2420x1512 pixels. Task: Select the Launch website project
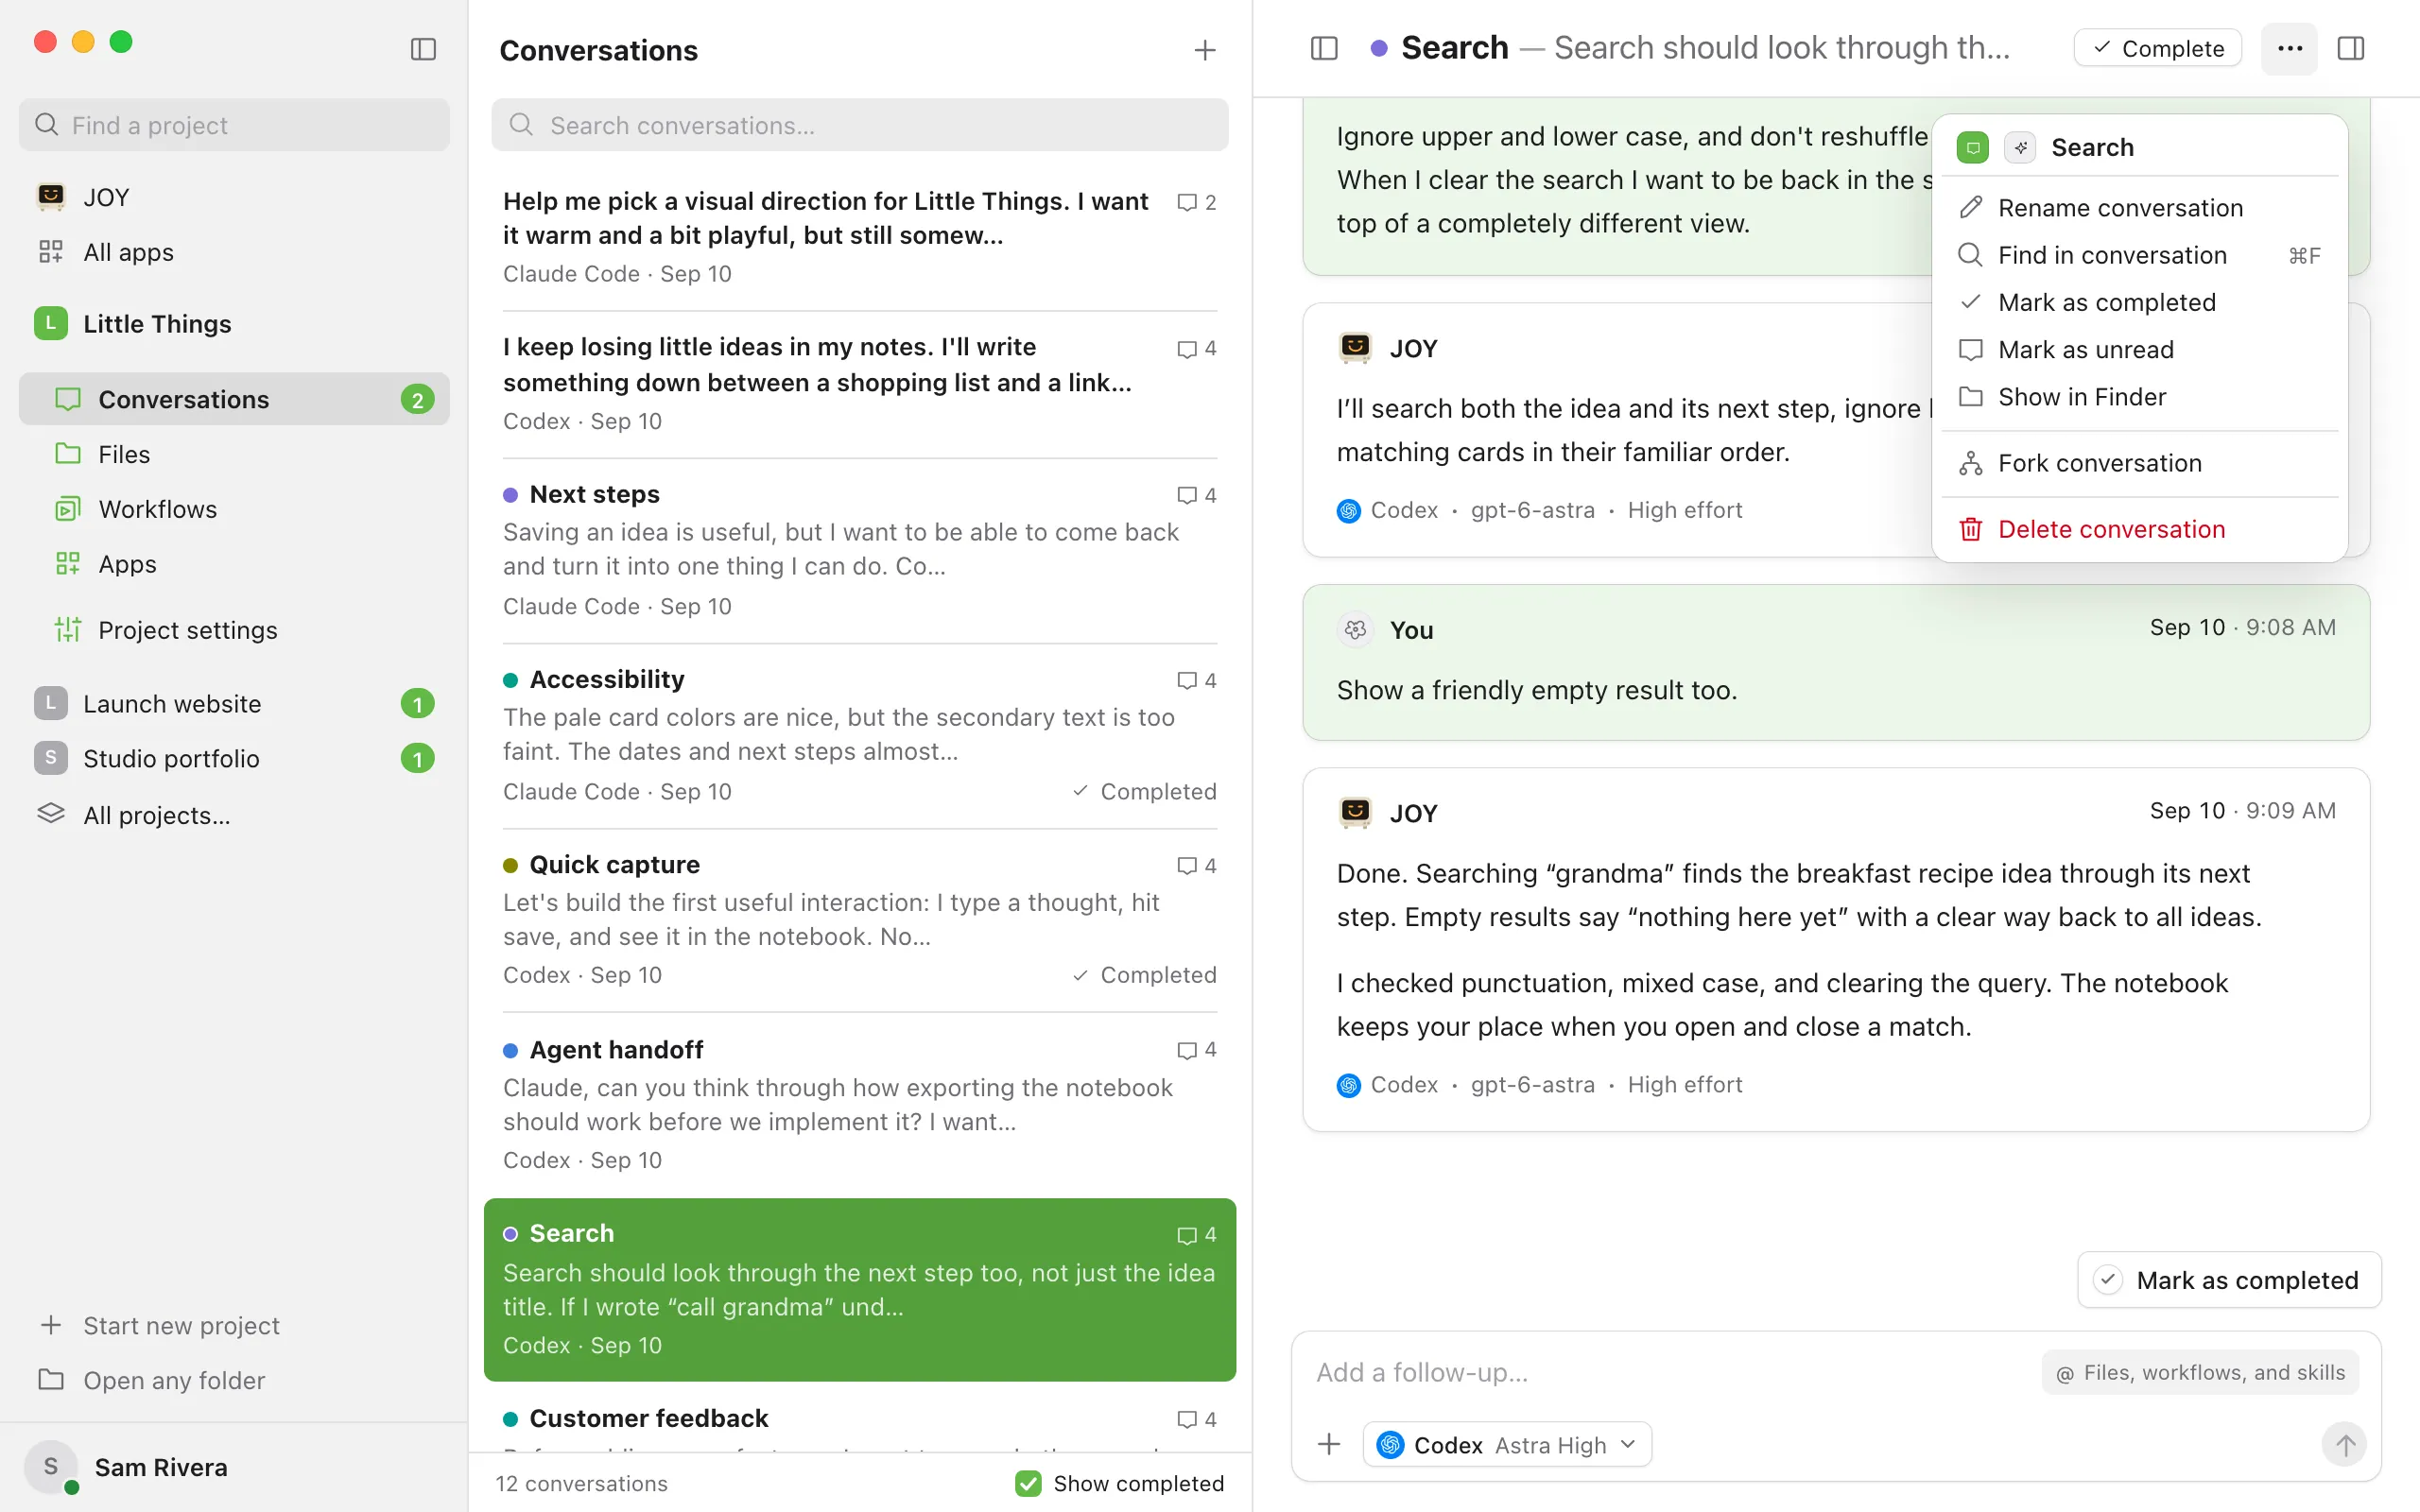[x=234, y=704]
